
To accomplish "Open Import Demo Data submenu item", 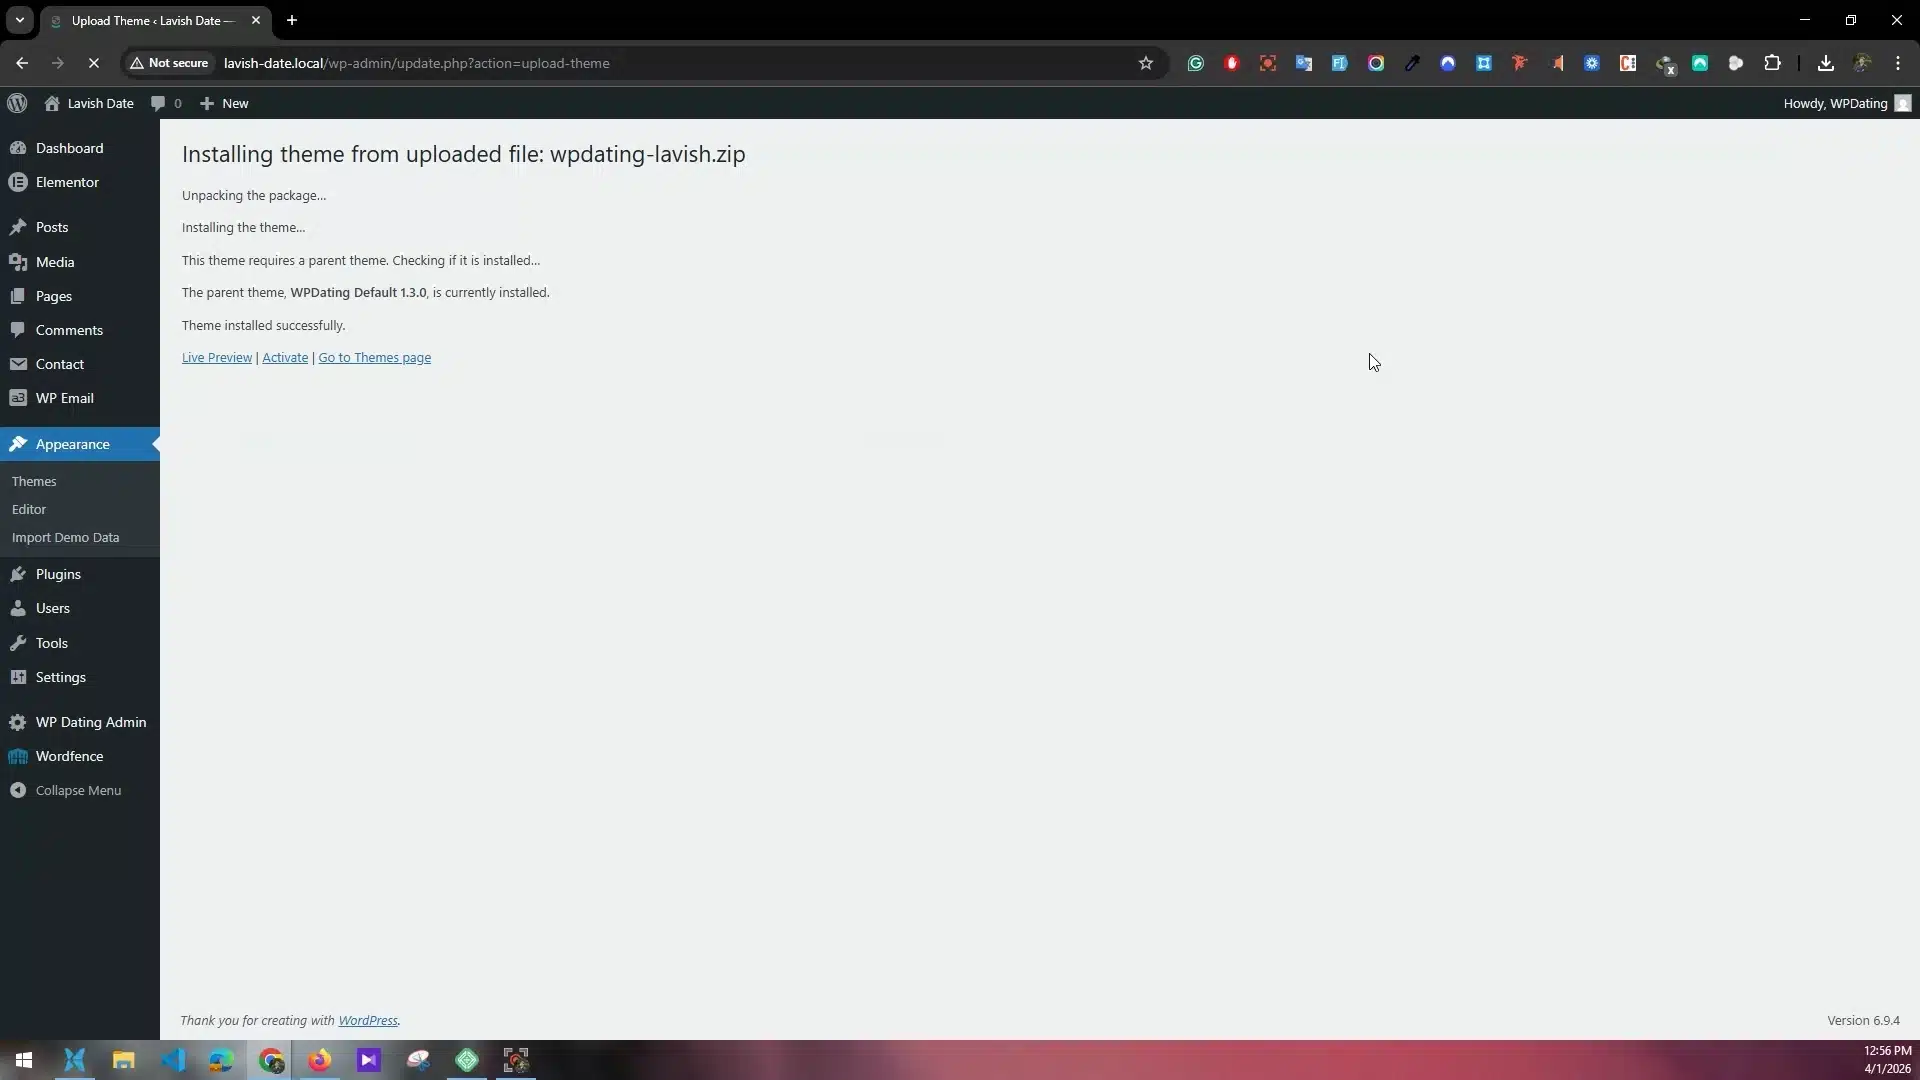I will tap(65, 537).
